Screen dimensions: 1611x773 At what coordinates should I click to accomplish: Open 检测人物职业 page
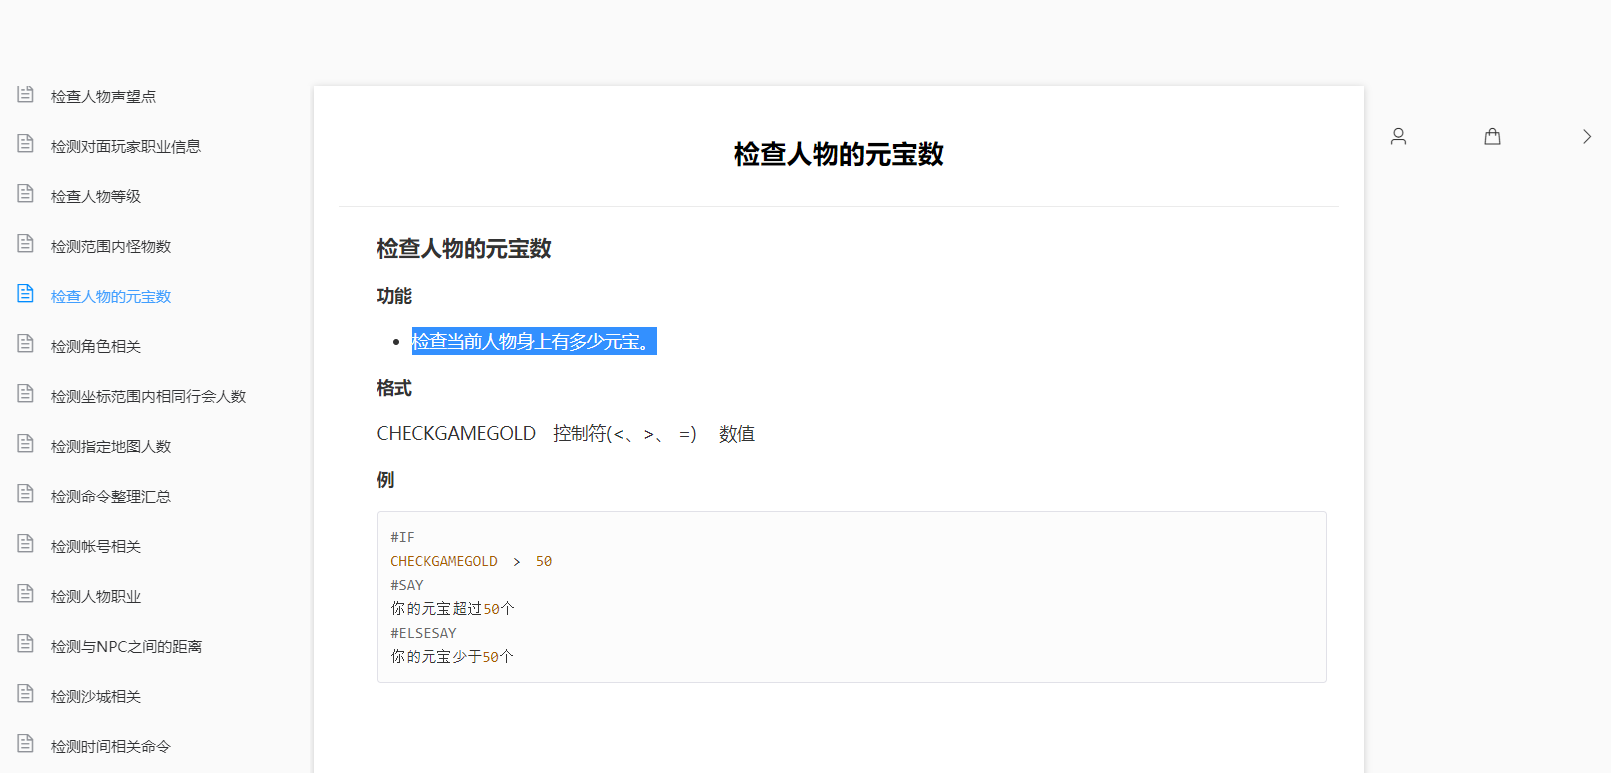pyautogui.click(x=96, y=597)
